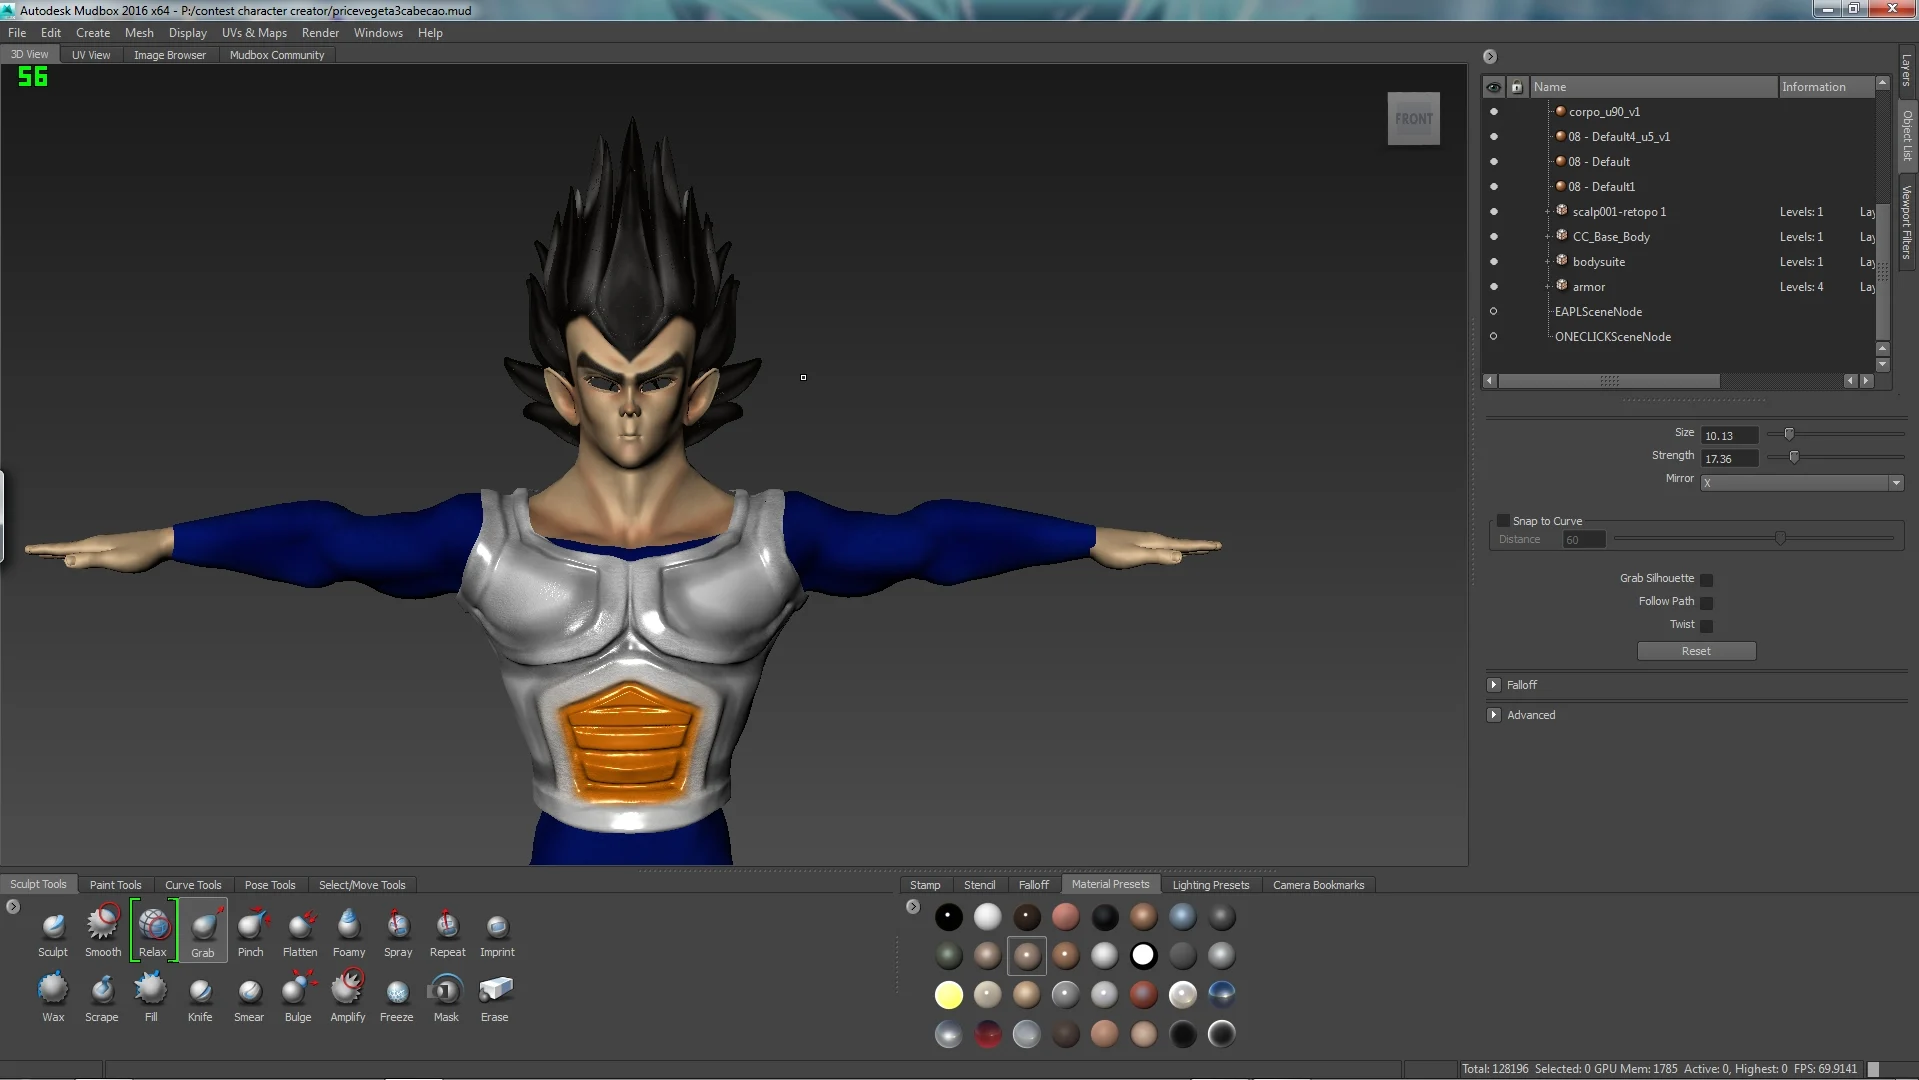
Task: Click the lock column header icon
Action: click(1516, 87)
